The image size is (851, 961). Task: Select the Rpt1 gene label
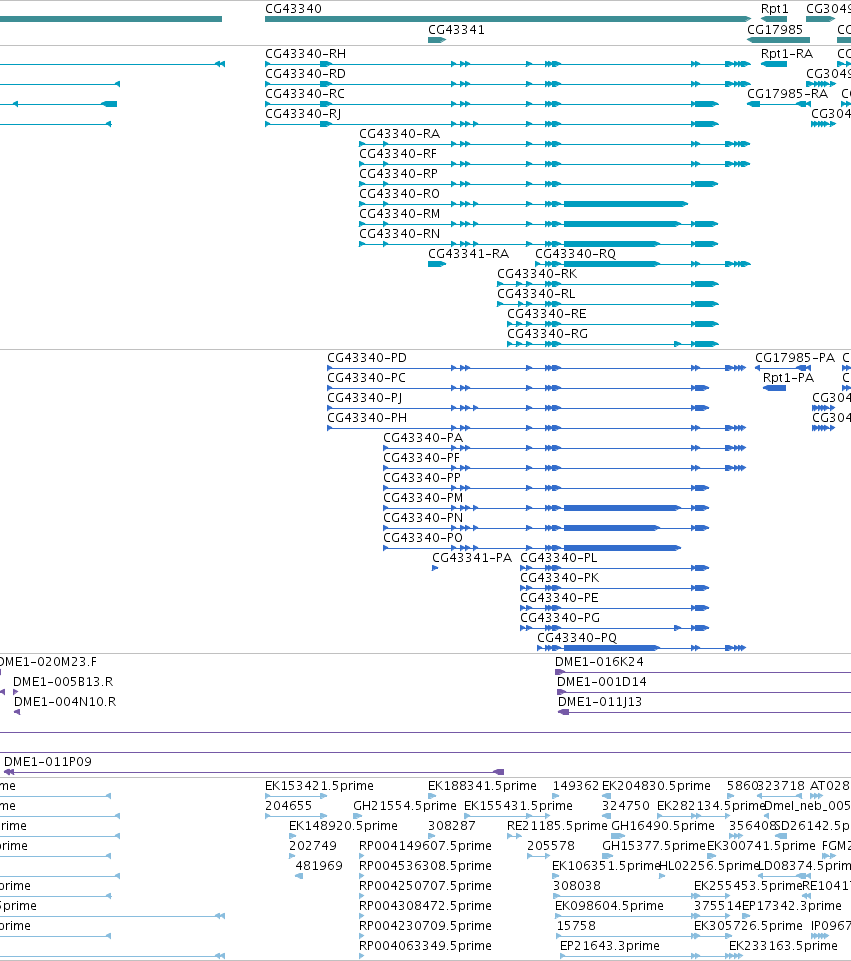[774, 9]
